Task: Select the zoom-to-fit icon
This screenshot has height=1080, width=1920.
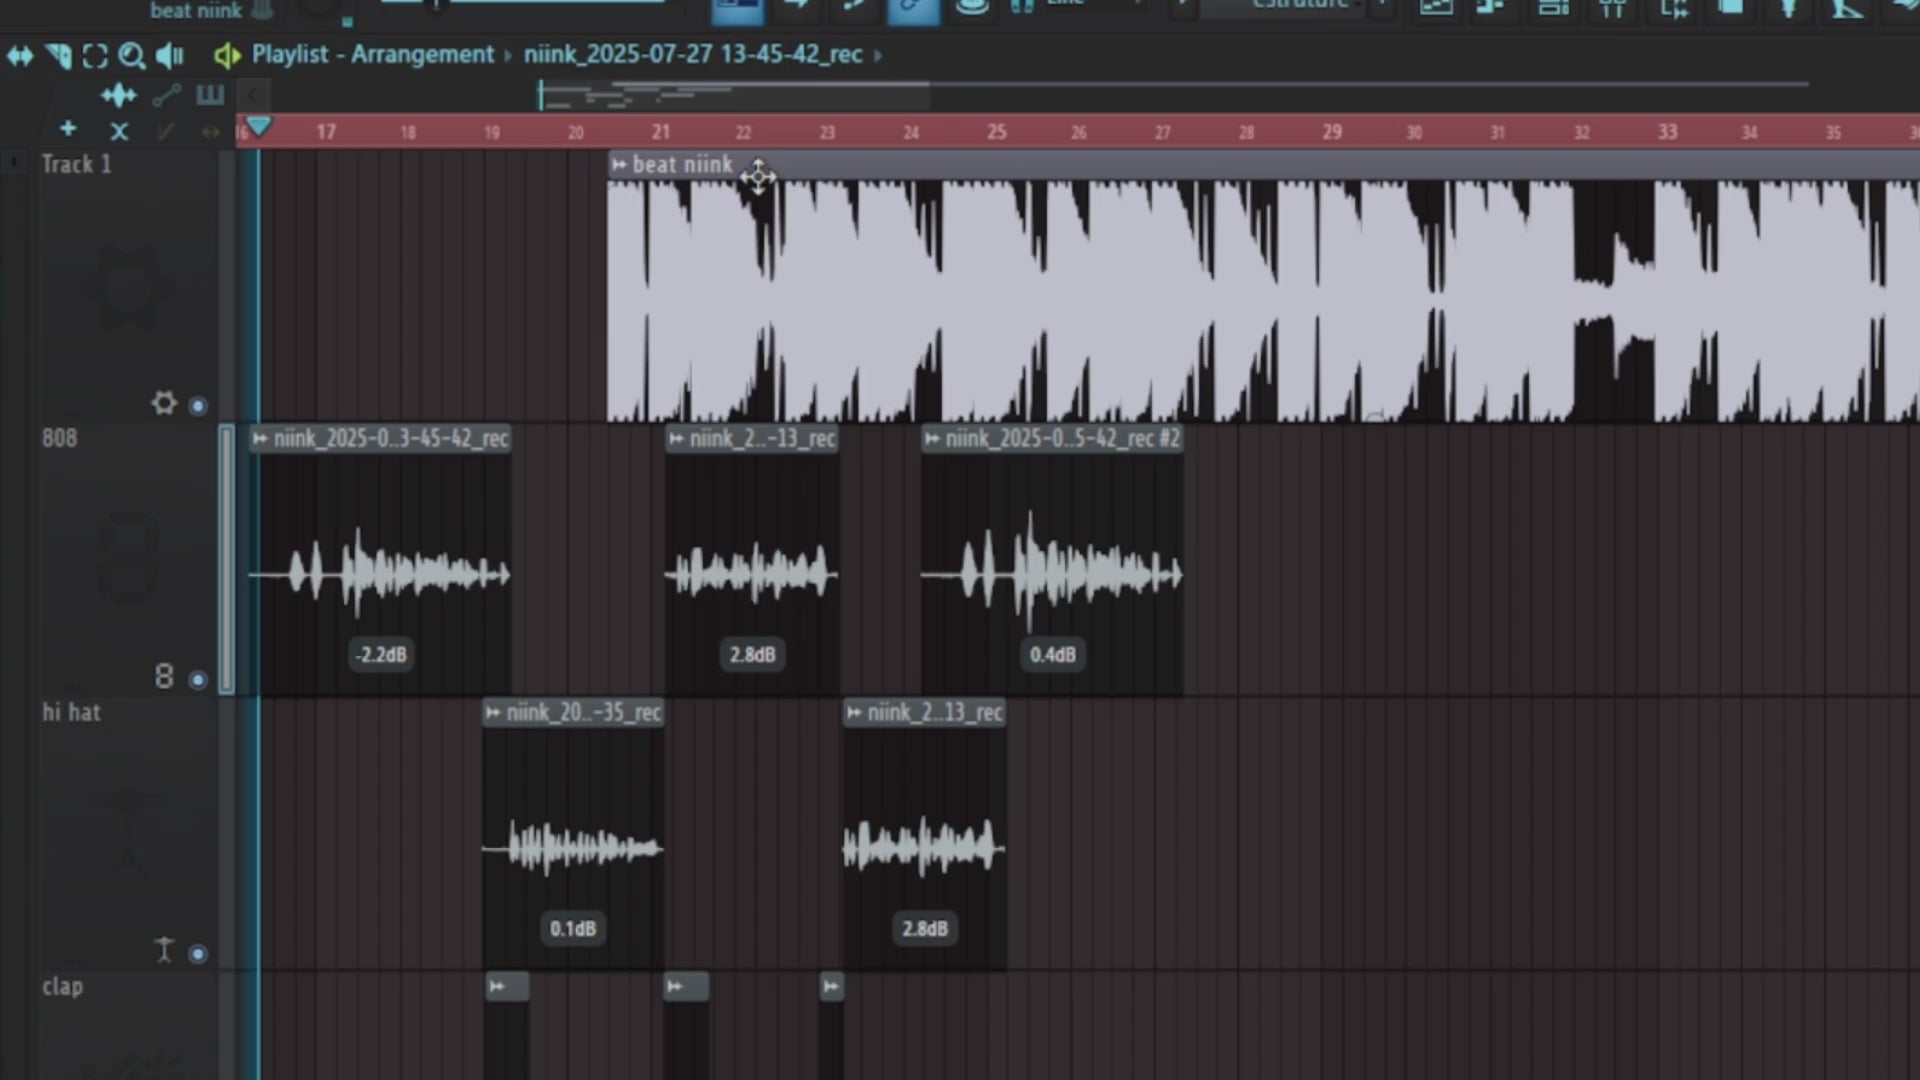Action: click(95, 56)
